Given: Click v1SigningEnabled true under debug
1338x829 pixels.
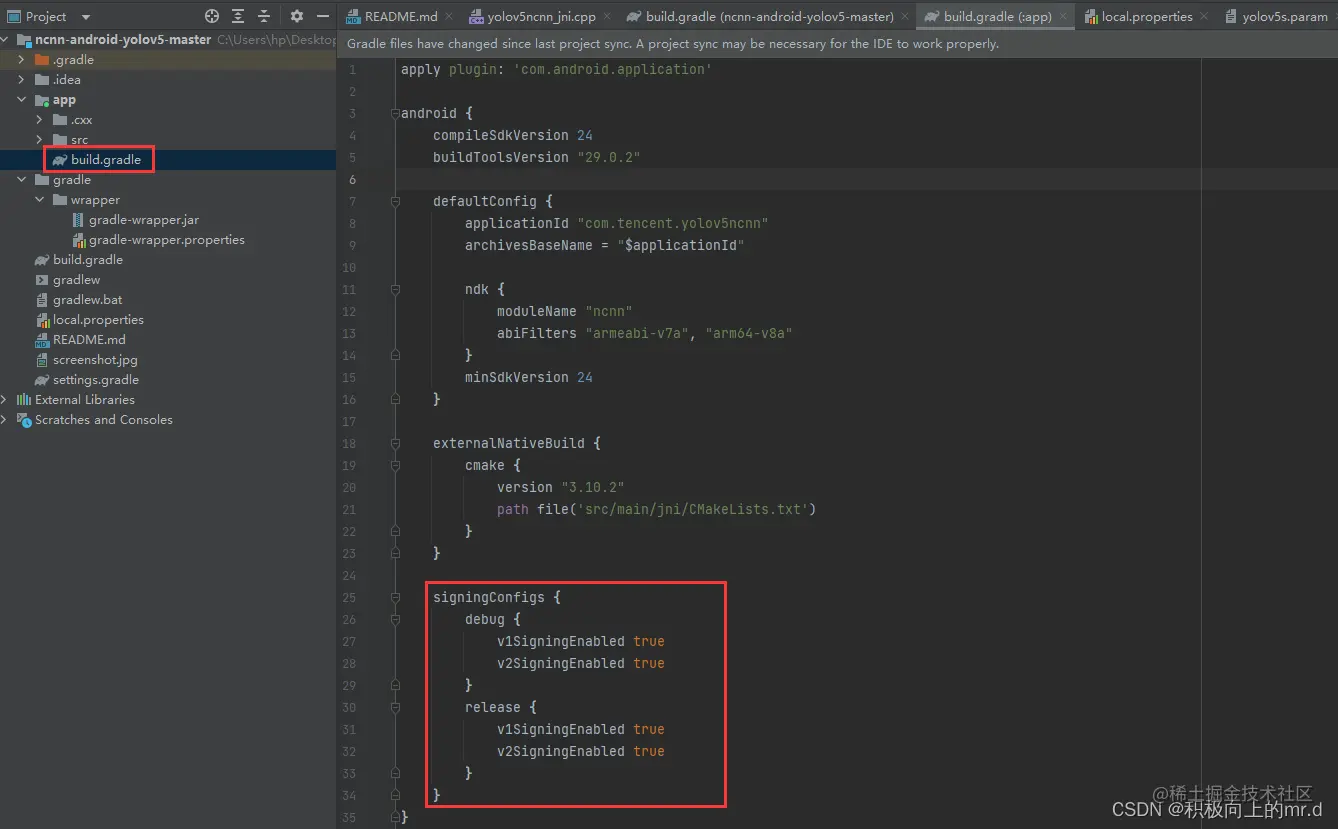Looking at the screenshot, I should click(580, 641).
